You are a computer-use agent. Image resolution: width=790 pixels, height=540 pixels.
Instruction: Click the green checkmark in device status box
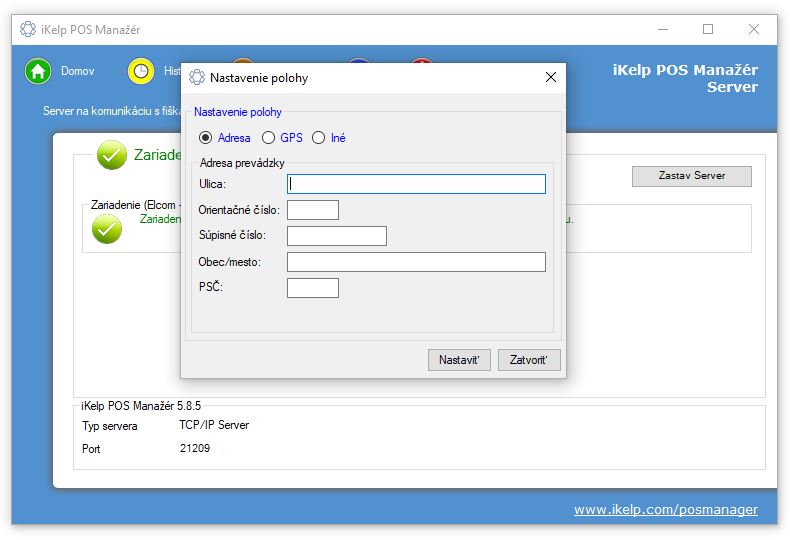click(106, 229)
